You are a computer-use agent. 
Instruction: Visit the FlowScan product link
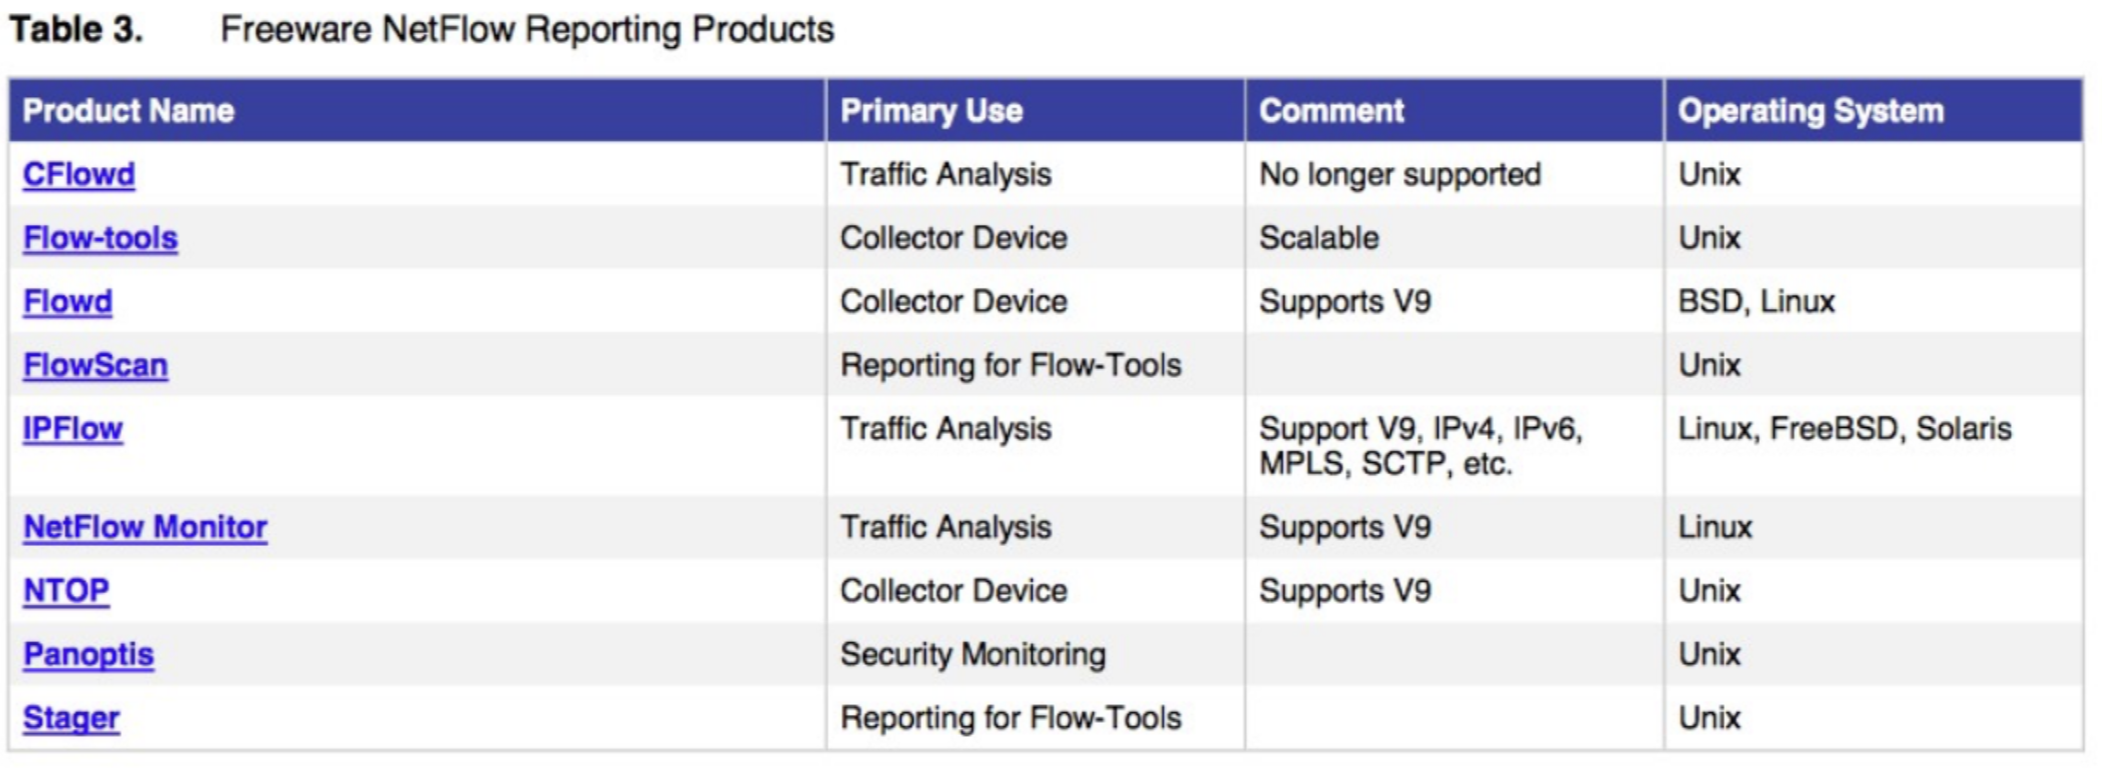tap(95, 365)
